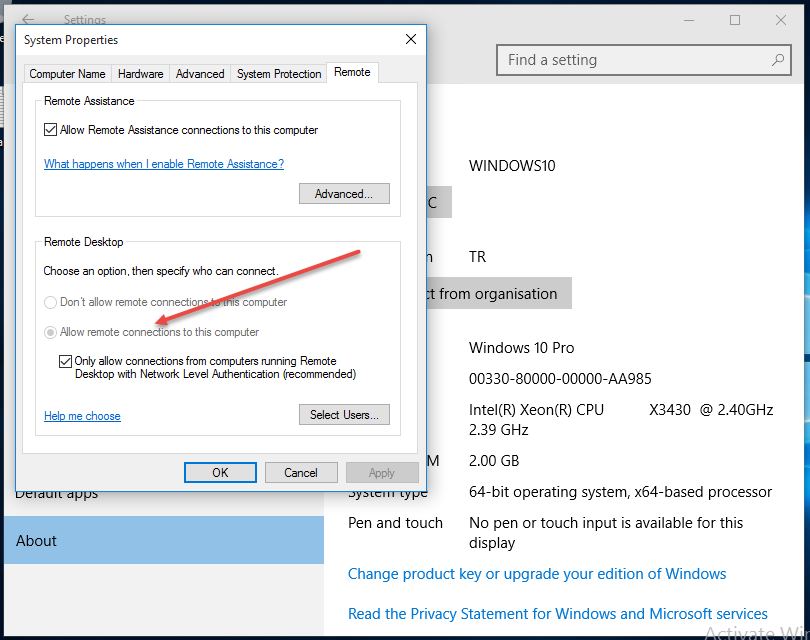Open the System Protection tab
Viewport: 810px width, 640px height.
pyautogui.click(x=279, y=74)
